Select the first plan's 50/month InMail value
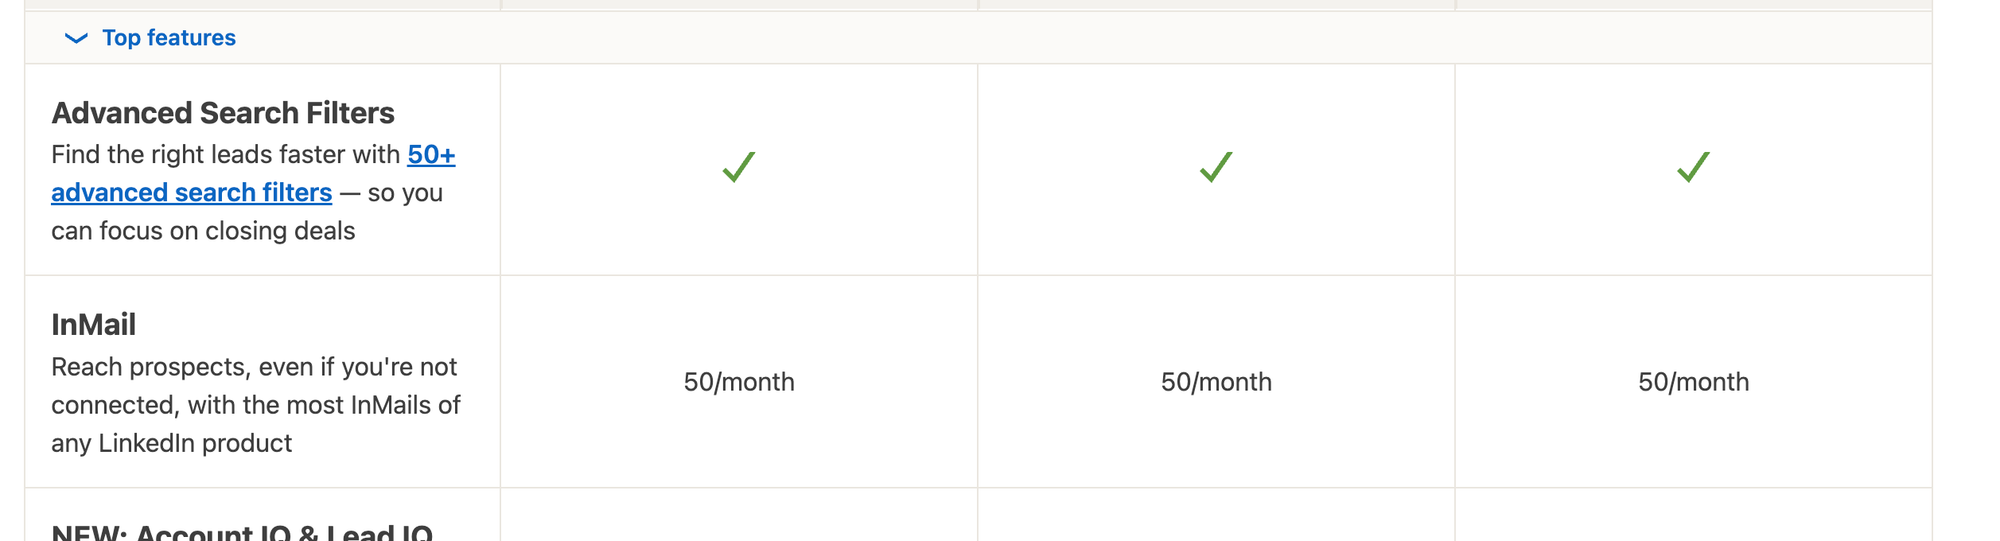The height and width of the screenshot is (541, 2000). [739, 382]
